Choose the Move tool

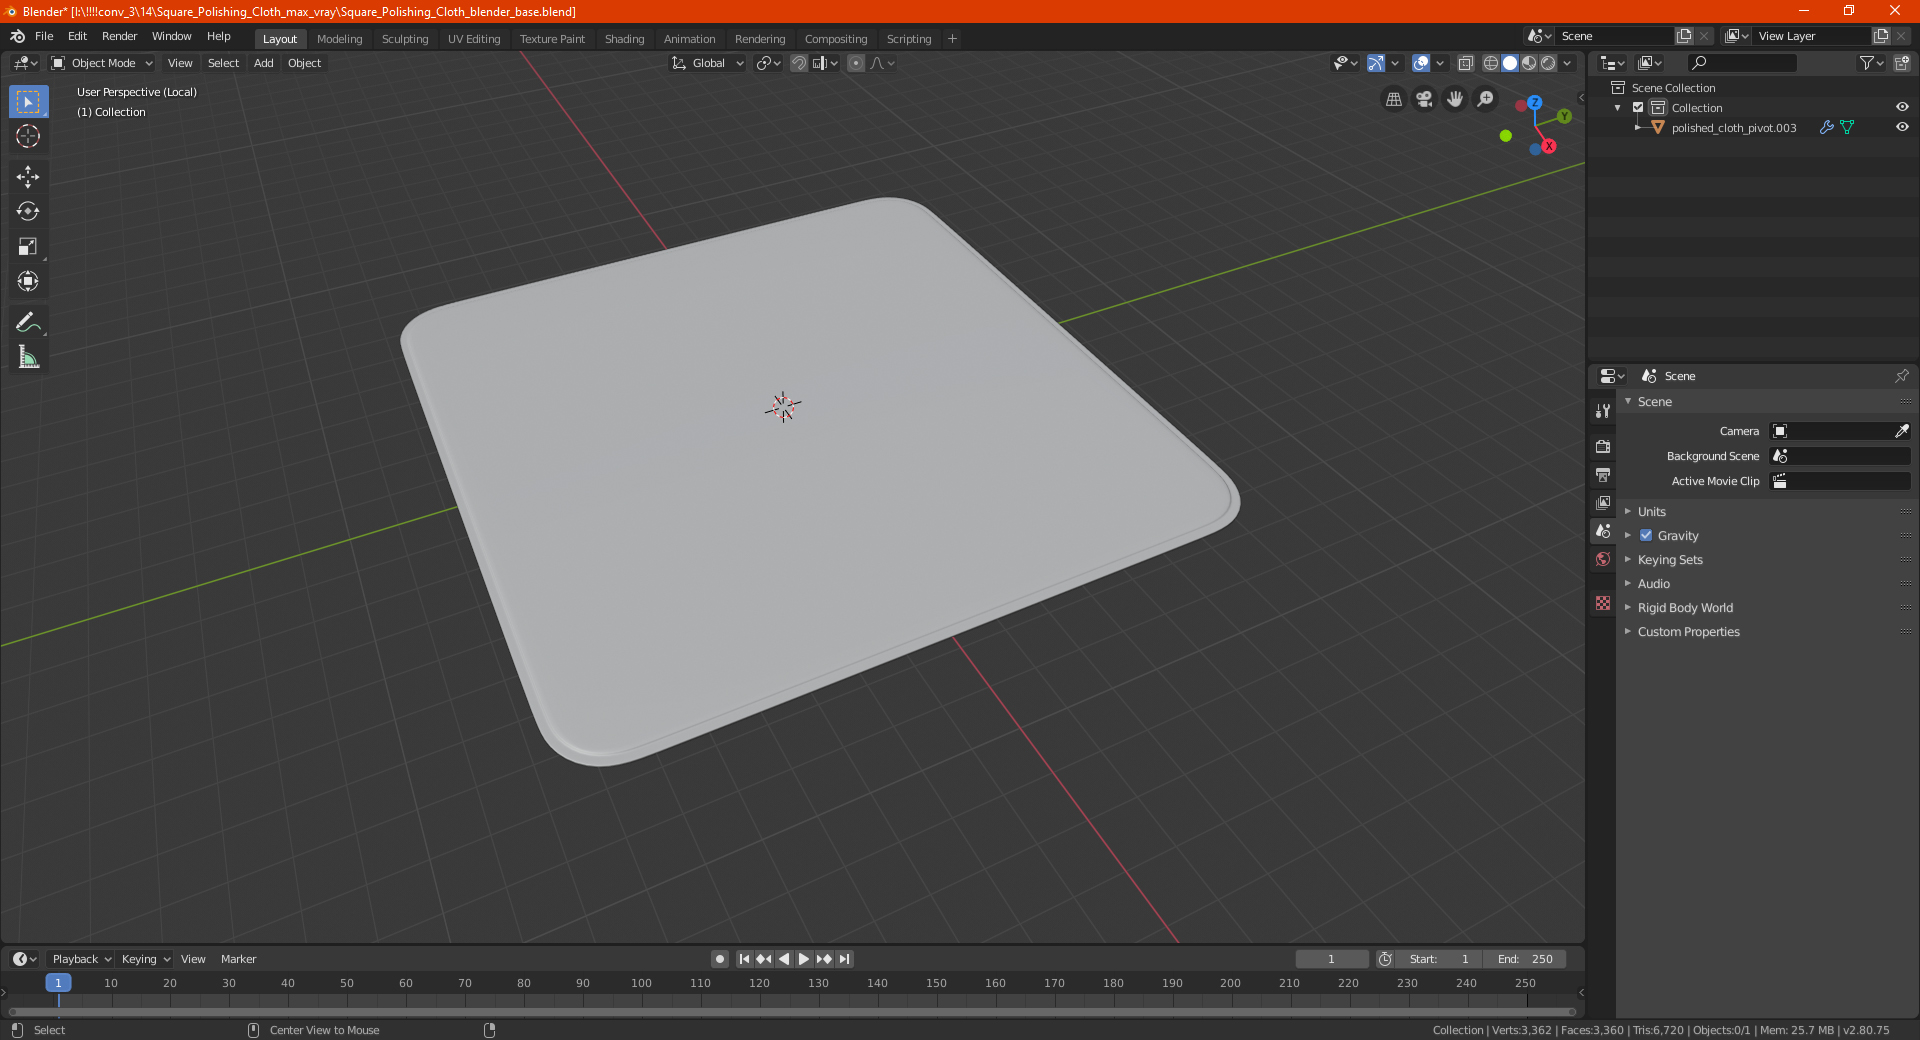[28, 177]
